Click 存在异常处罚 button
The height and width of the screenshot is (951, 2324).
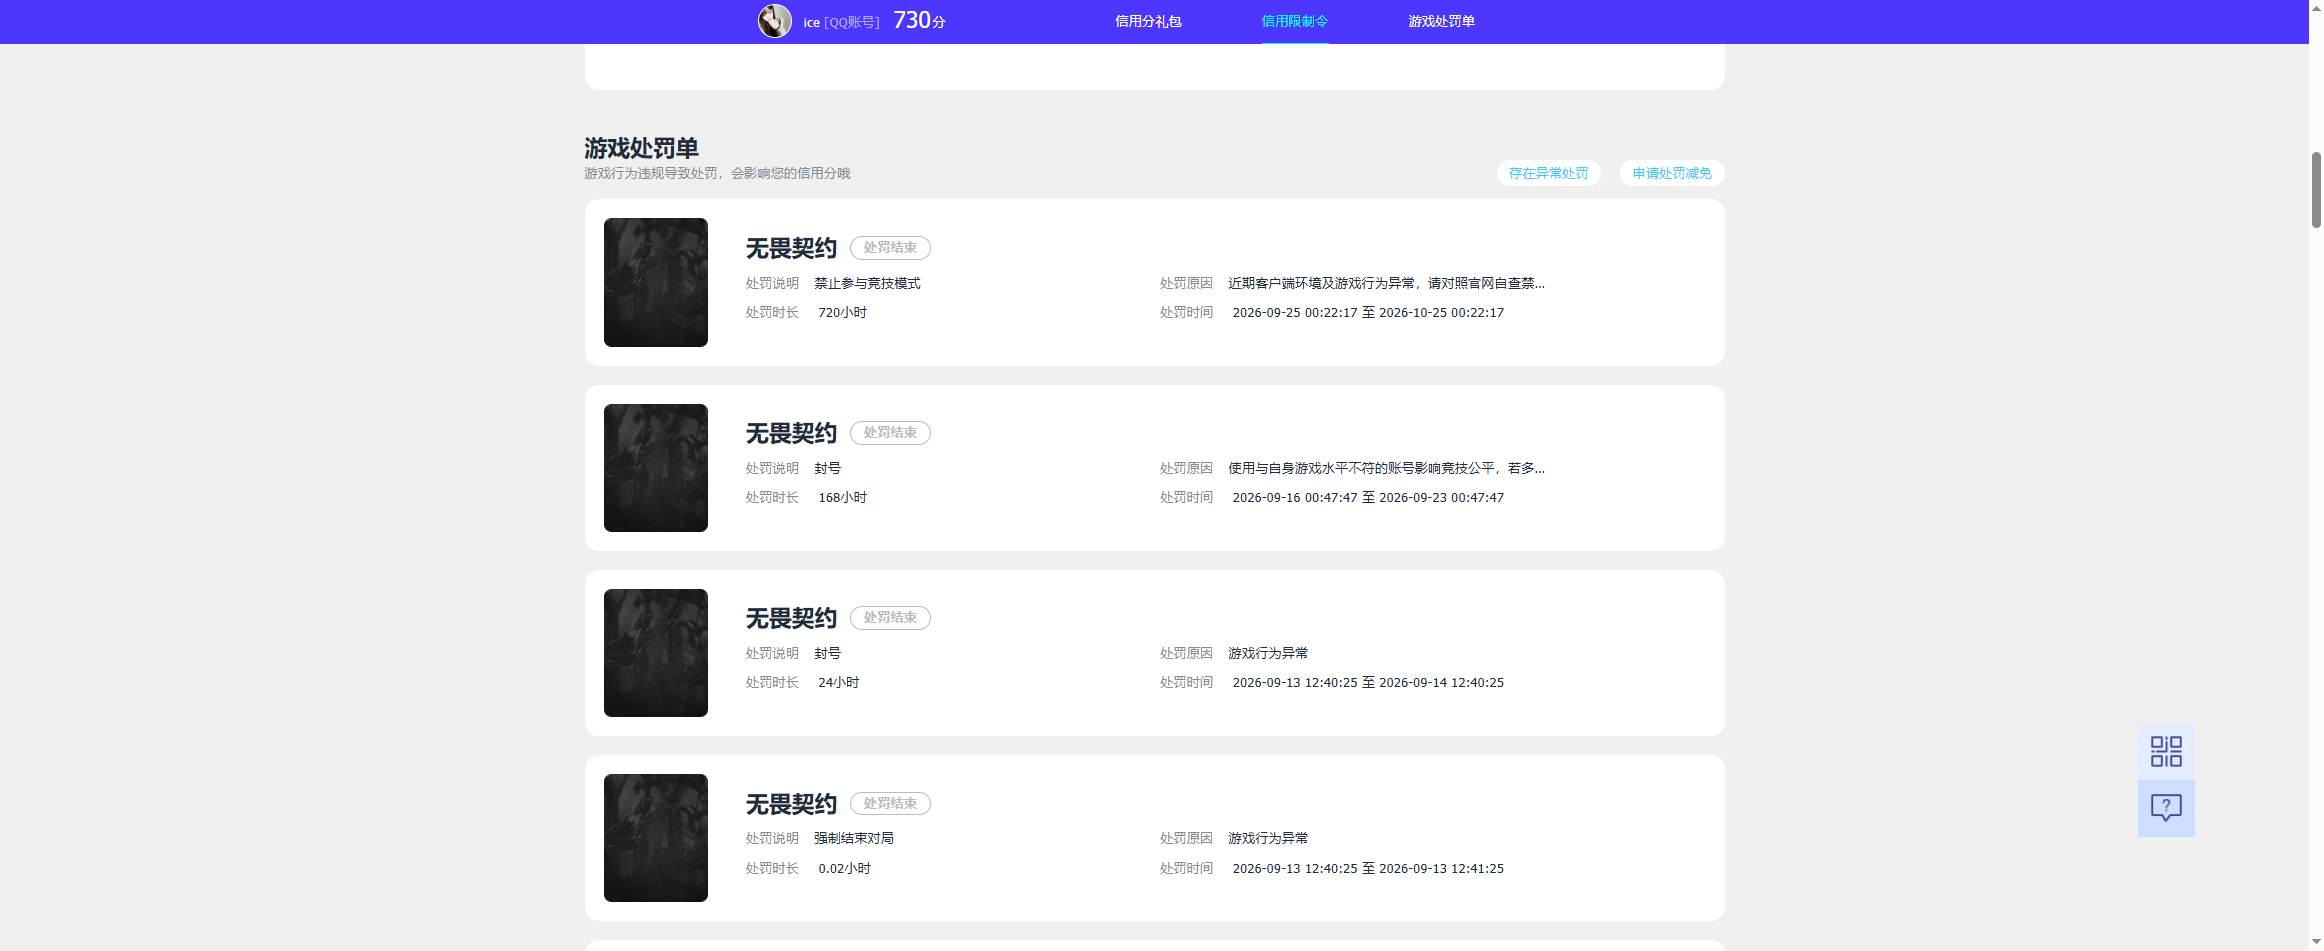point(1548,173)
